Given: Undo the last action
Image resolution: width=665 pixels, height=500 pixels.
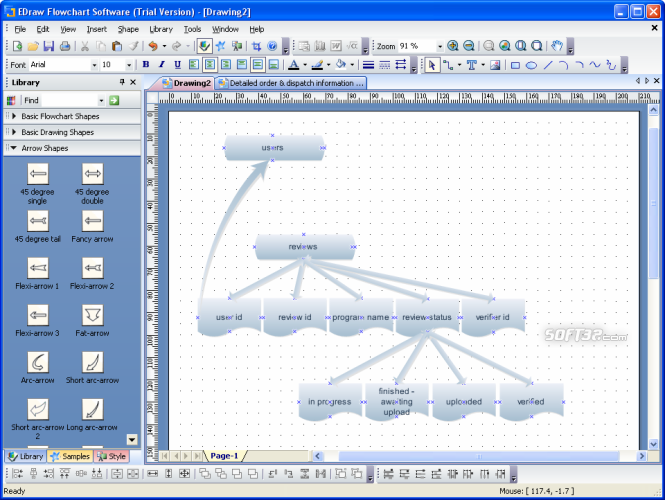Looking at the screenshot, I should tap(153, 46).
